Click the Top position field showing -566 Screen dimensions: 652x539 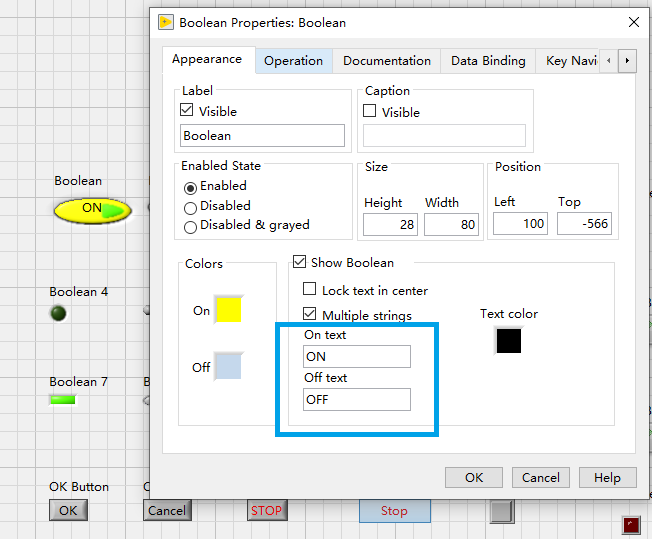pyautogui.click(x=584, y=224)
